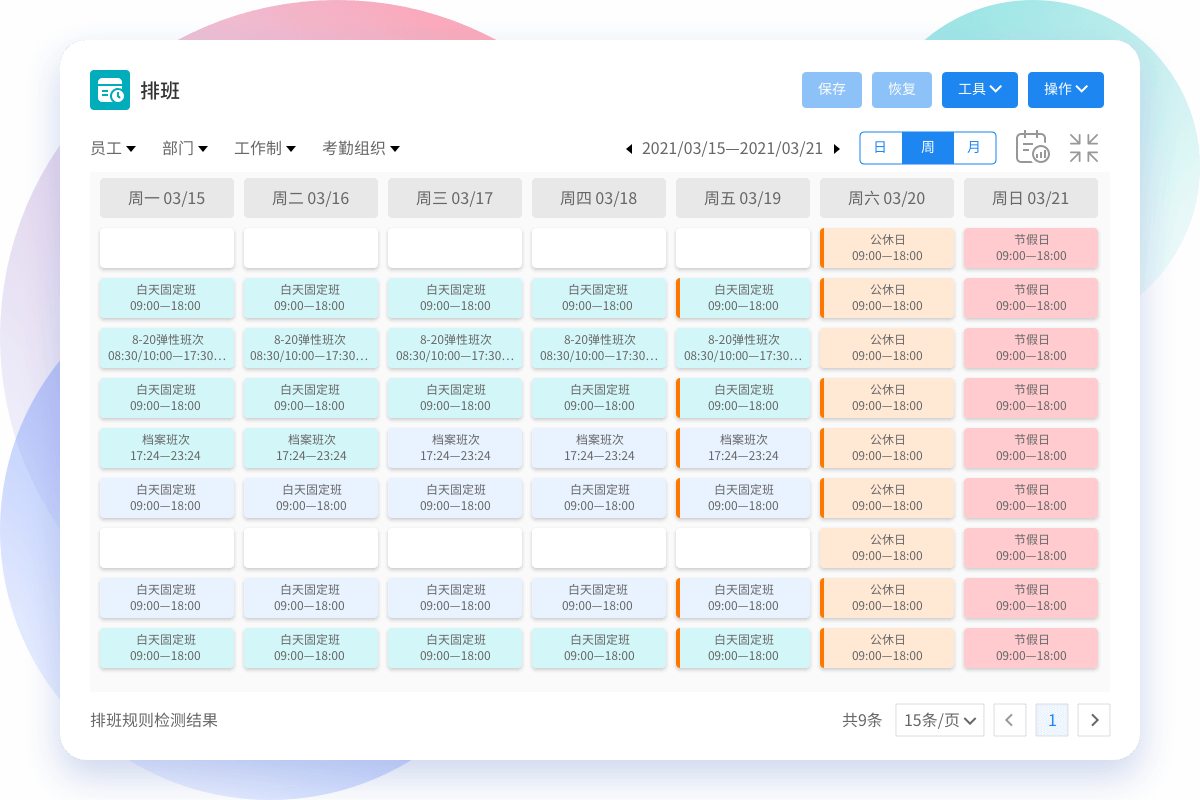Click the 保存 button
Image resolution: width=1200 pixels, height=800 pixels.
(x=832, y=90)
